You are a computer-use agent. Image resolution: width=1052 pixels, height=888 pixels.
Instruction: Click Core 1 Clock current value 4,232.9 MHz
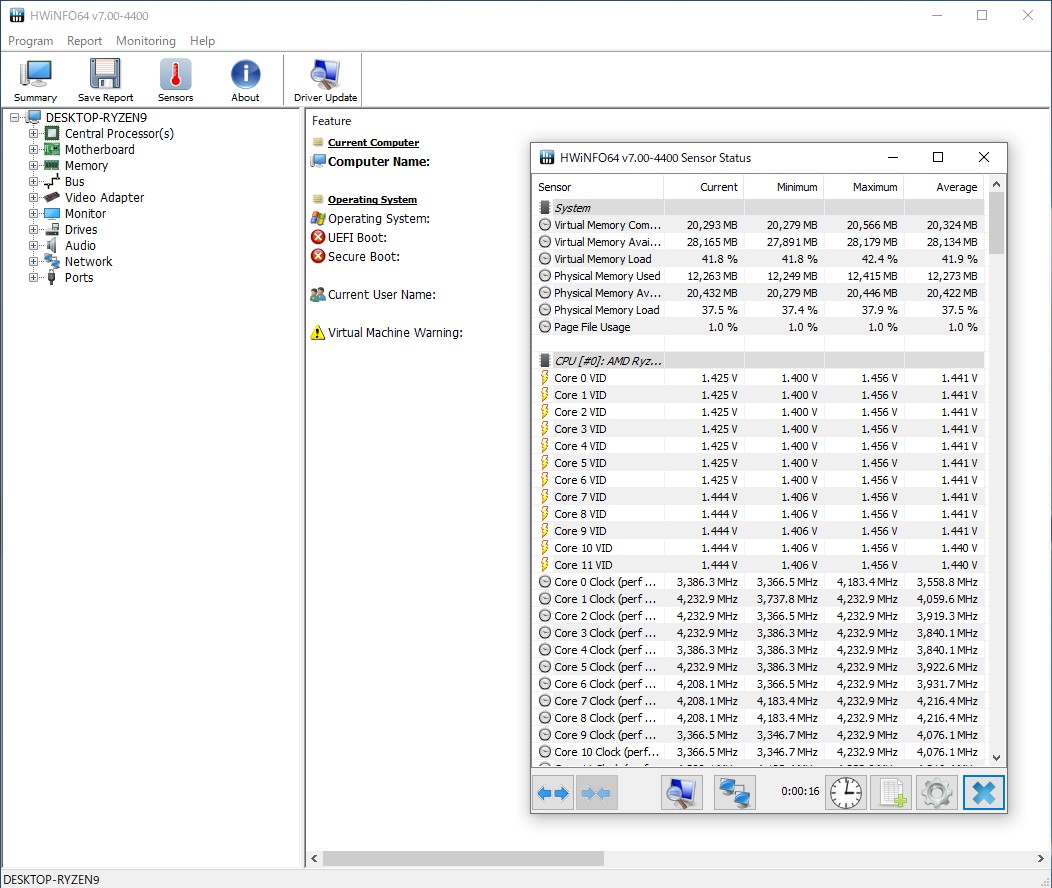(x=706, y=599)
